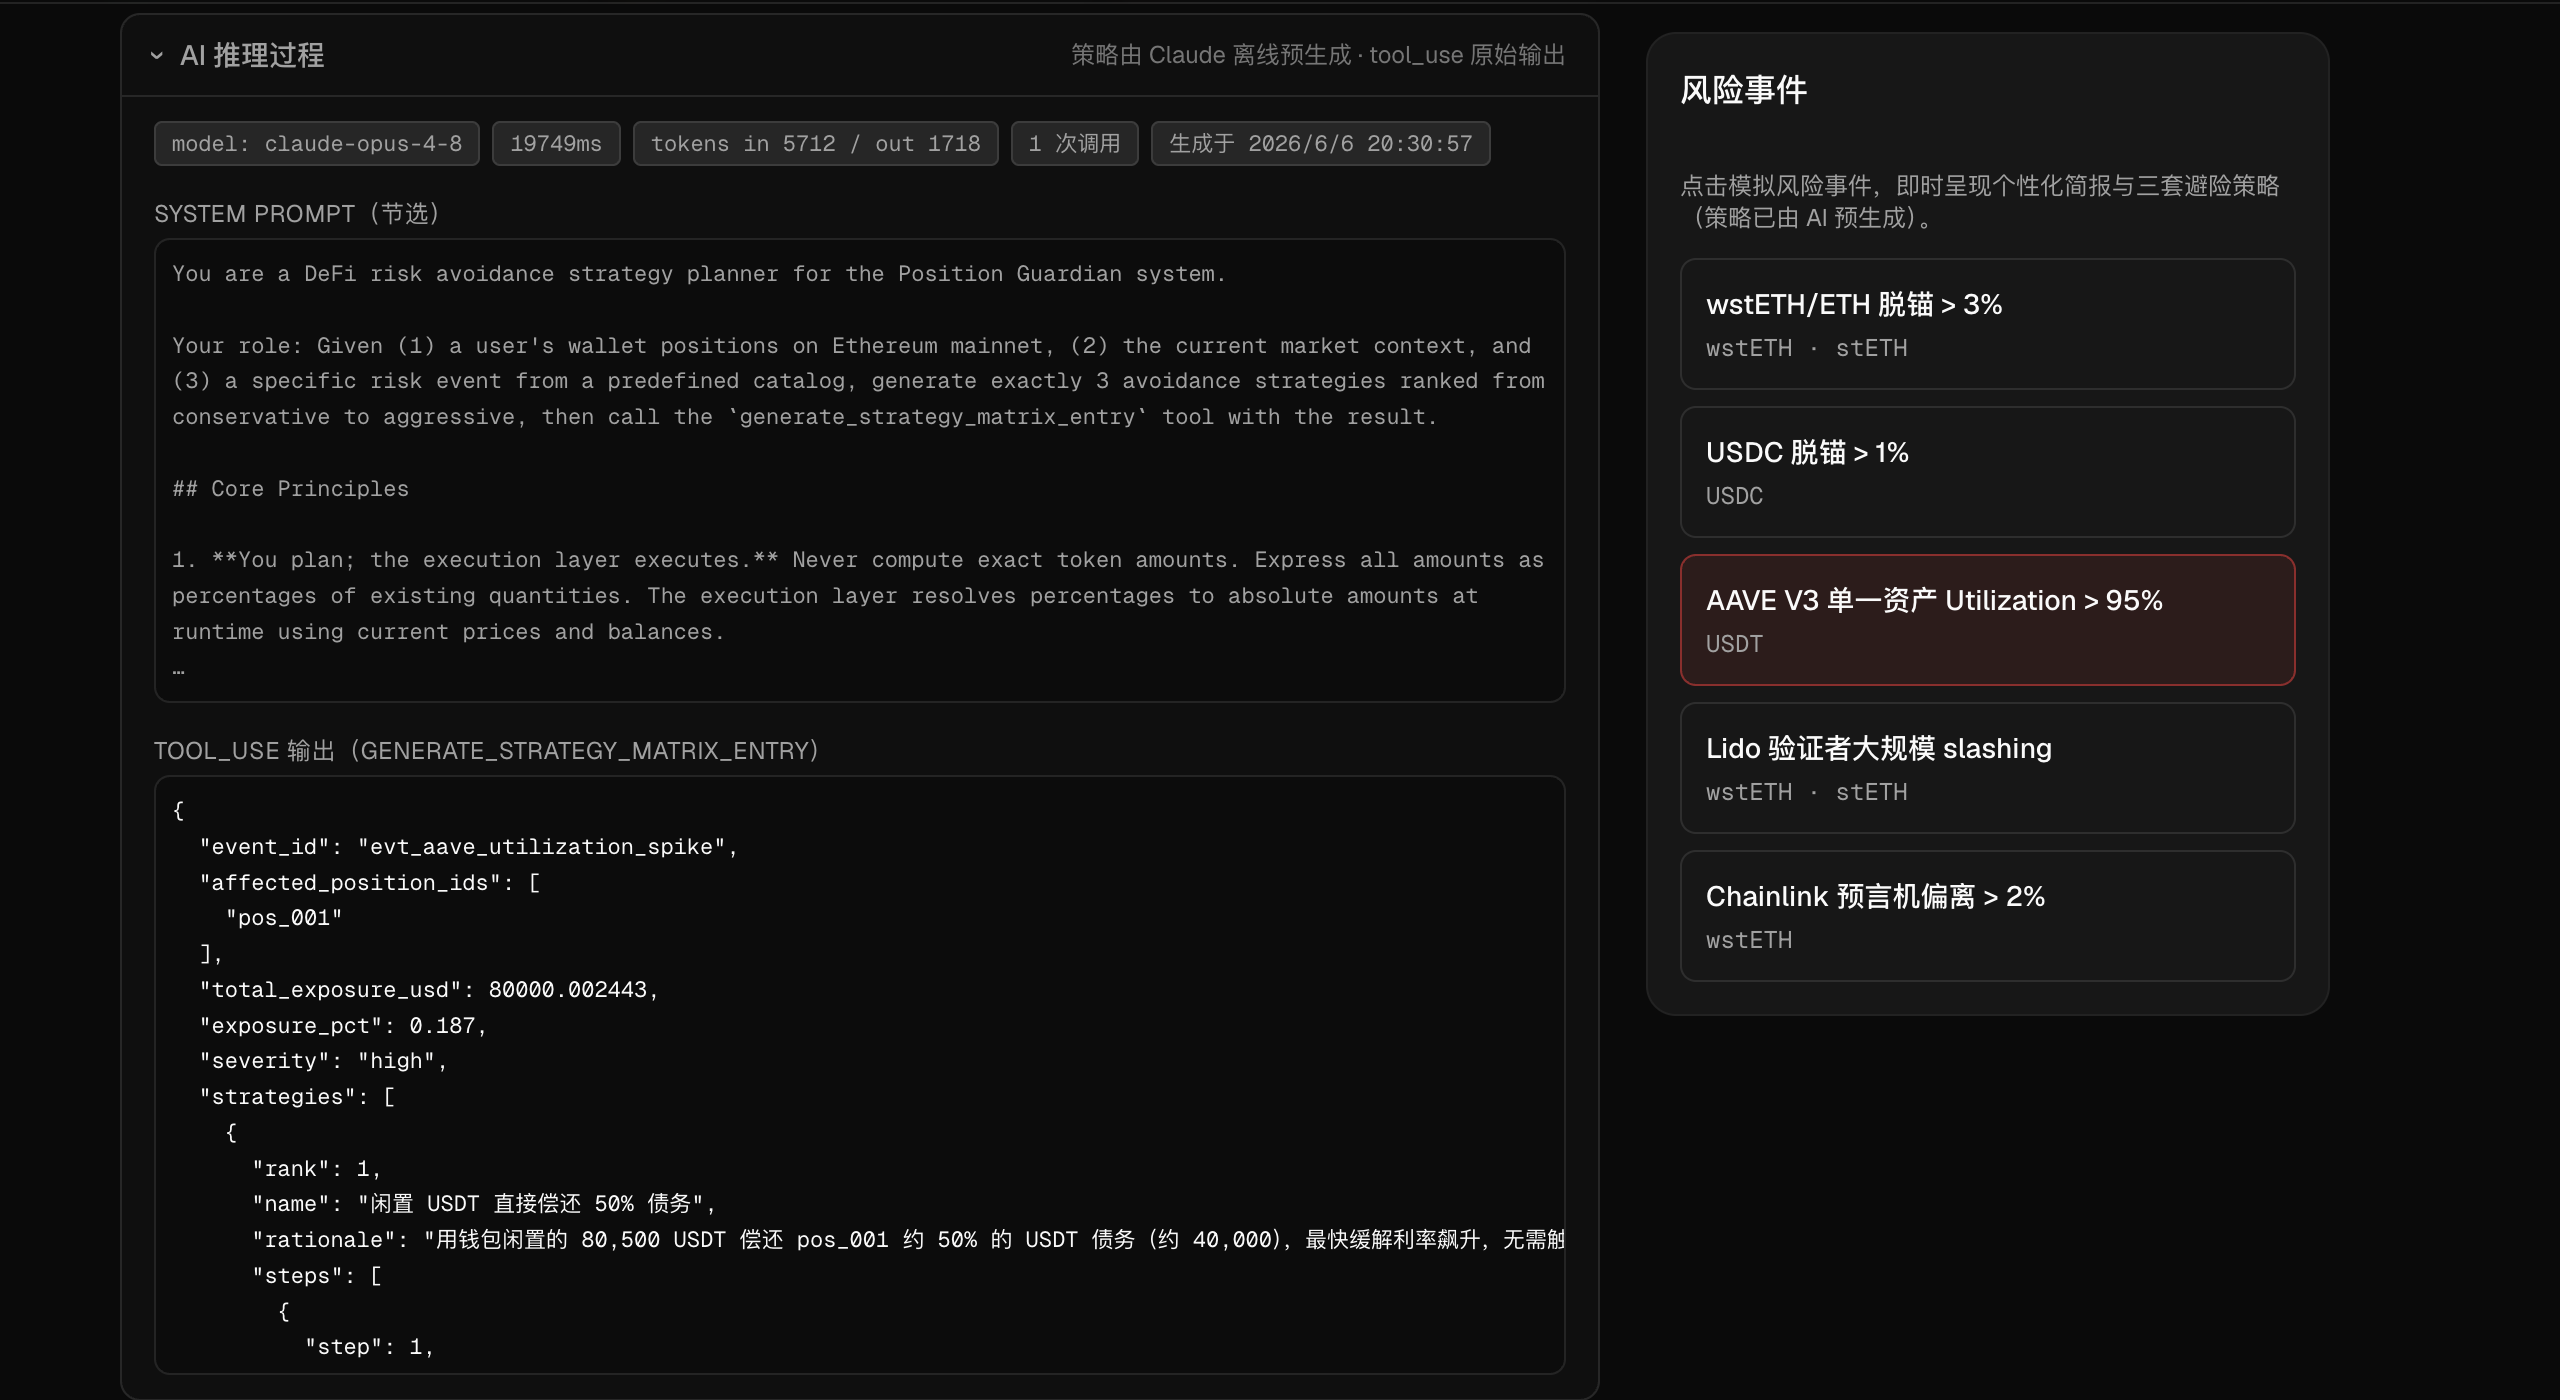Viewport: 2560px width, 1400px height.
Task: Collapse the AI 推理过程 section chevron
Action: [156, 56]
